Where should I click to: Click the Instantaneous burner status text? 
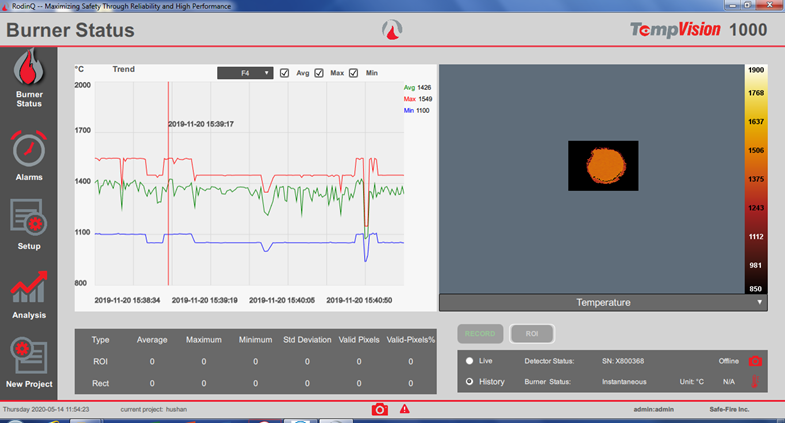coord(624,381)
